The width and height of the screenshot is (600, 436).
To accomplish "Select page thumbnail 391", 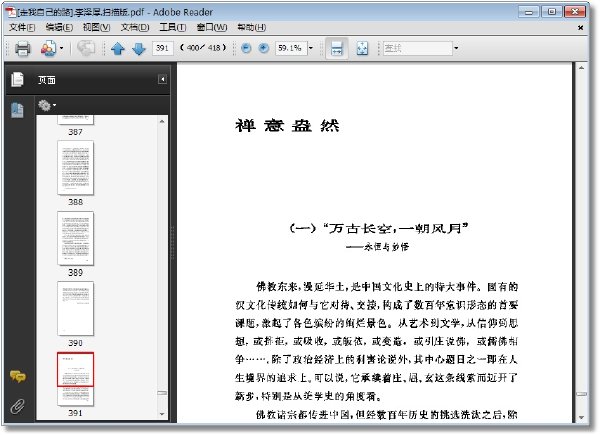I will pyautogui.click(x=75, y=379).
